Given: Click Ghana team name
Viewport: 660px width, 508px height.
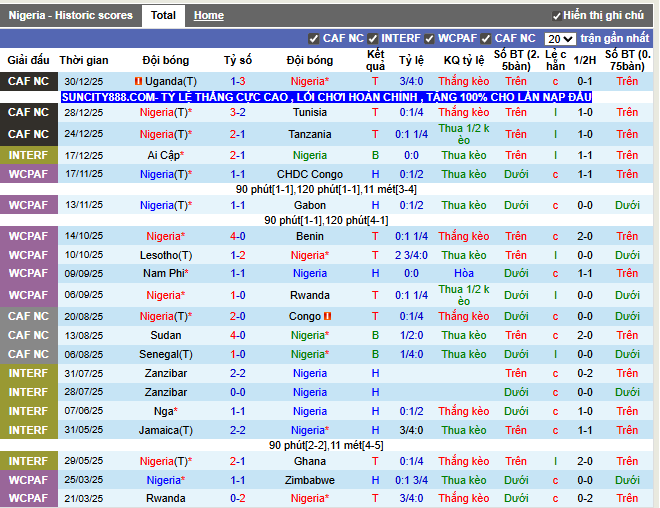Looking at the screenshot, I should (x=310, y=461).
